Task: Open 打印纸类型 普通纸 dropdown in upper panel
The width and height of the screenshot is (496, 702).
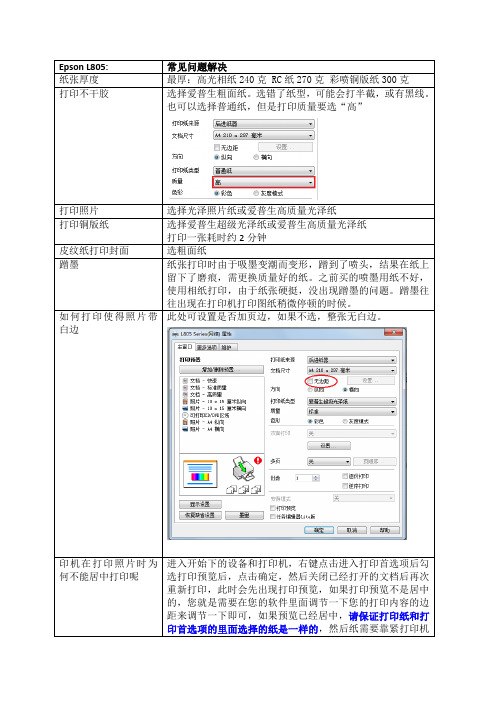Action: pos(264,171)
